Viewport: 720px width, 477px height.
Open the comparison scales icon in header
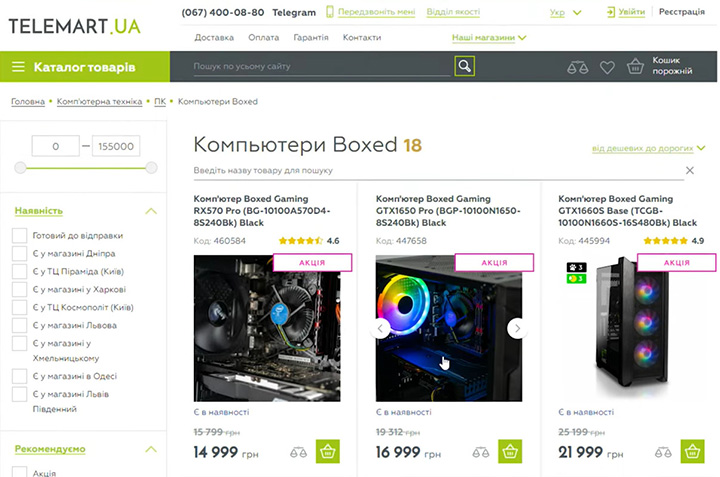578,67
